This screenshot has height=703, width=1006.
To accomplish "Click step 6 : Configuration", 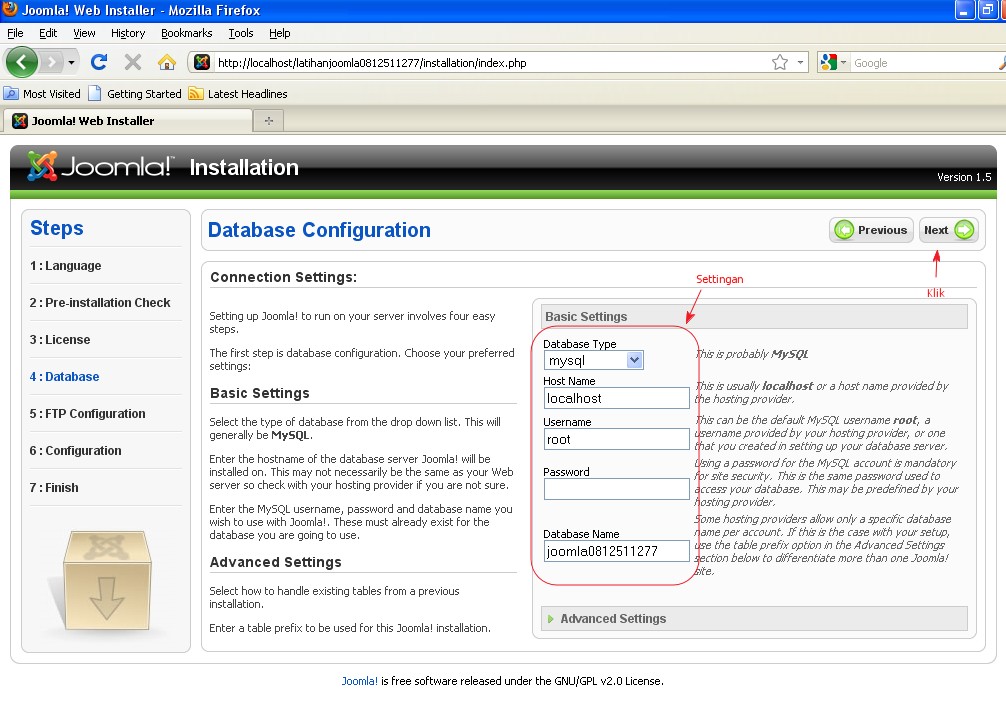I will (x=75, y=451).
